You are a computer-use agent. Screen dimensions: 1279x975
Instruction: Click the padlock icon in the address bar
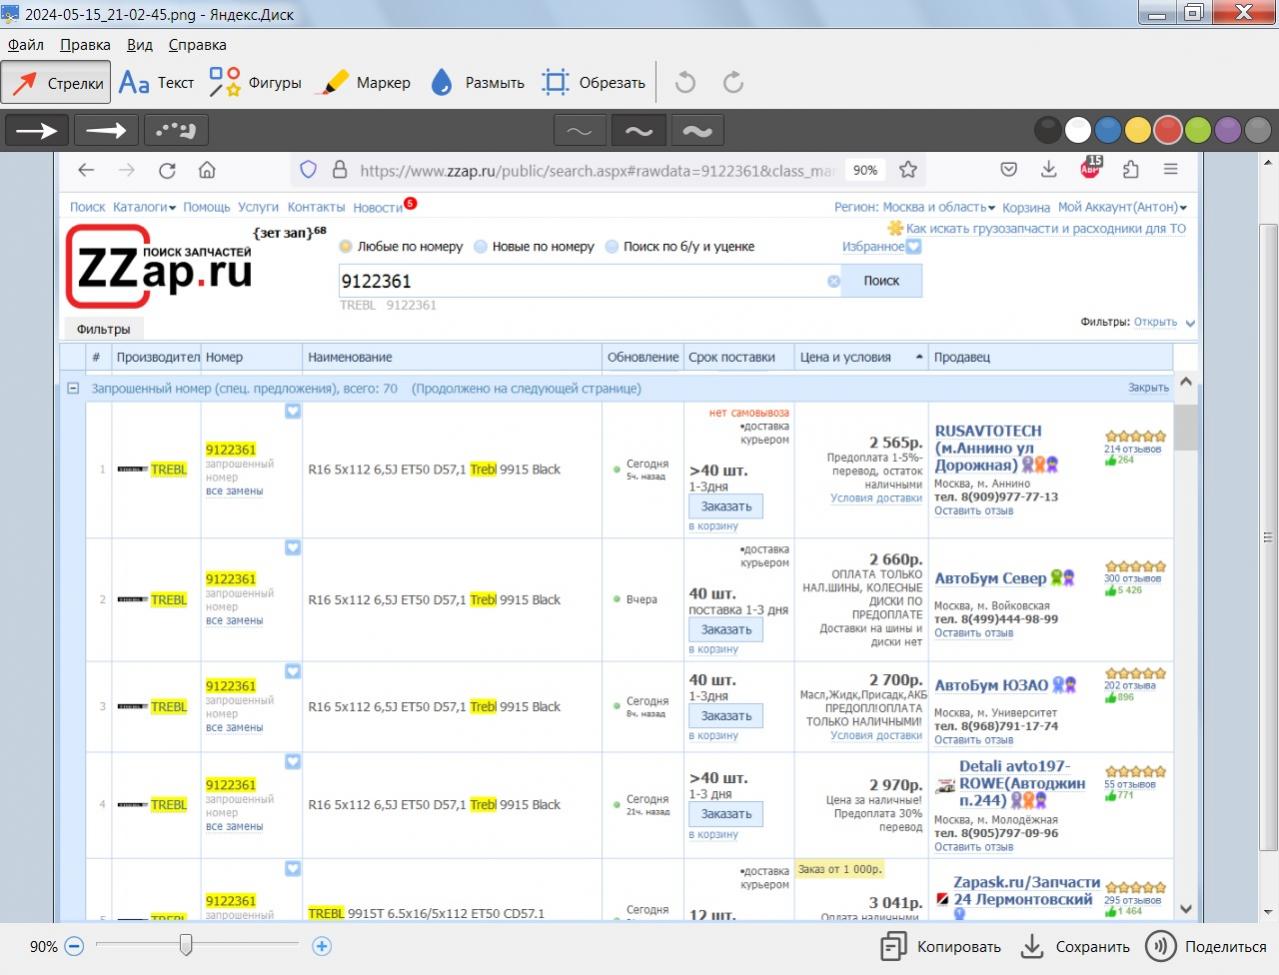pos(339,170)
